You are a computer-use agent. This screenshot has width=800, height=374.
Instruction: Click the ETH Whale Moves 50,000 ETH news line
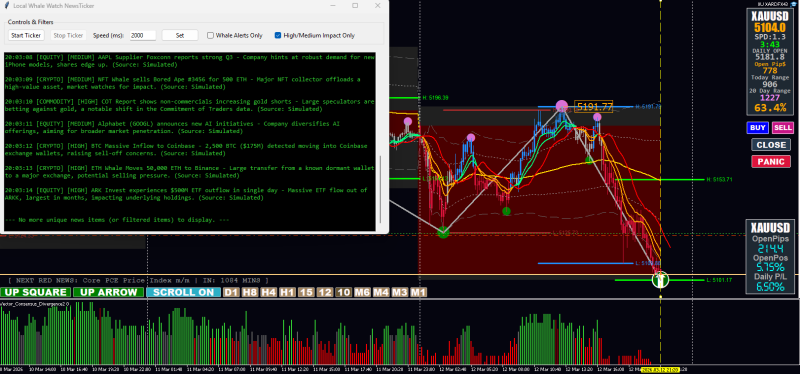[190, 171]
